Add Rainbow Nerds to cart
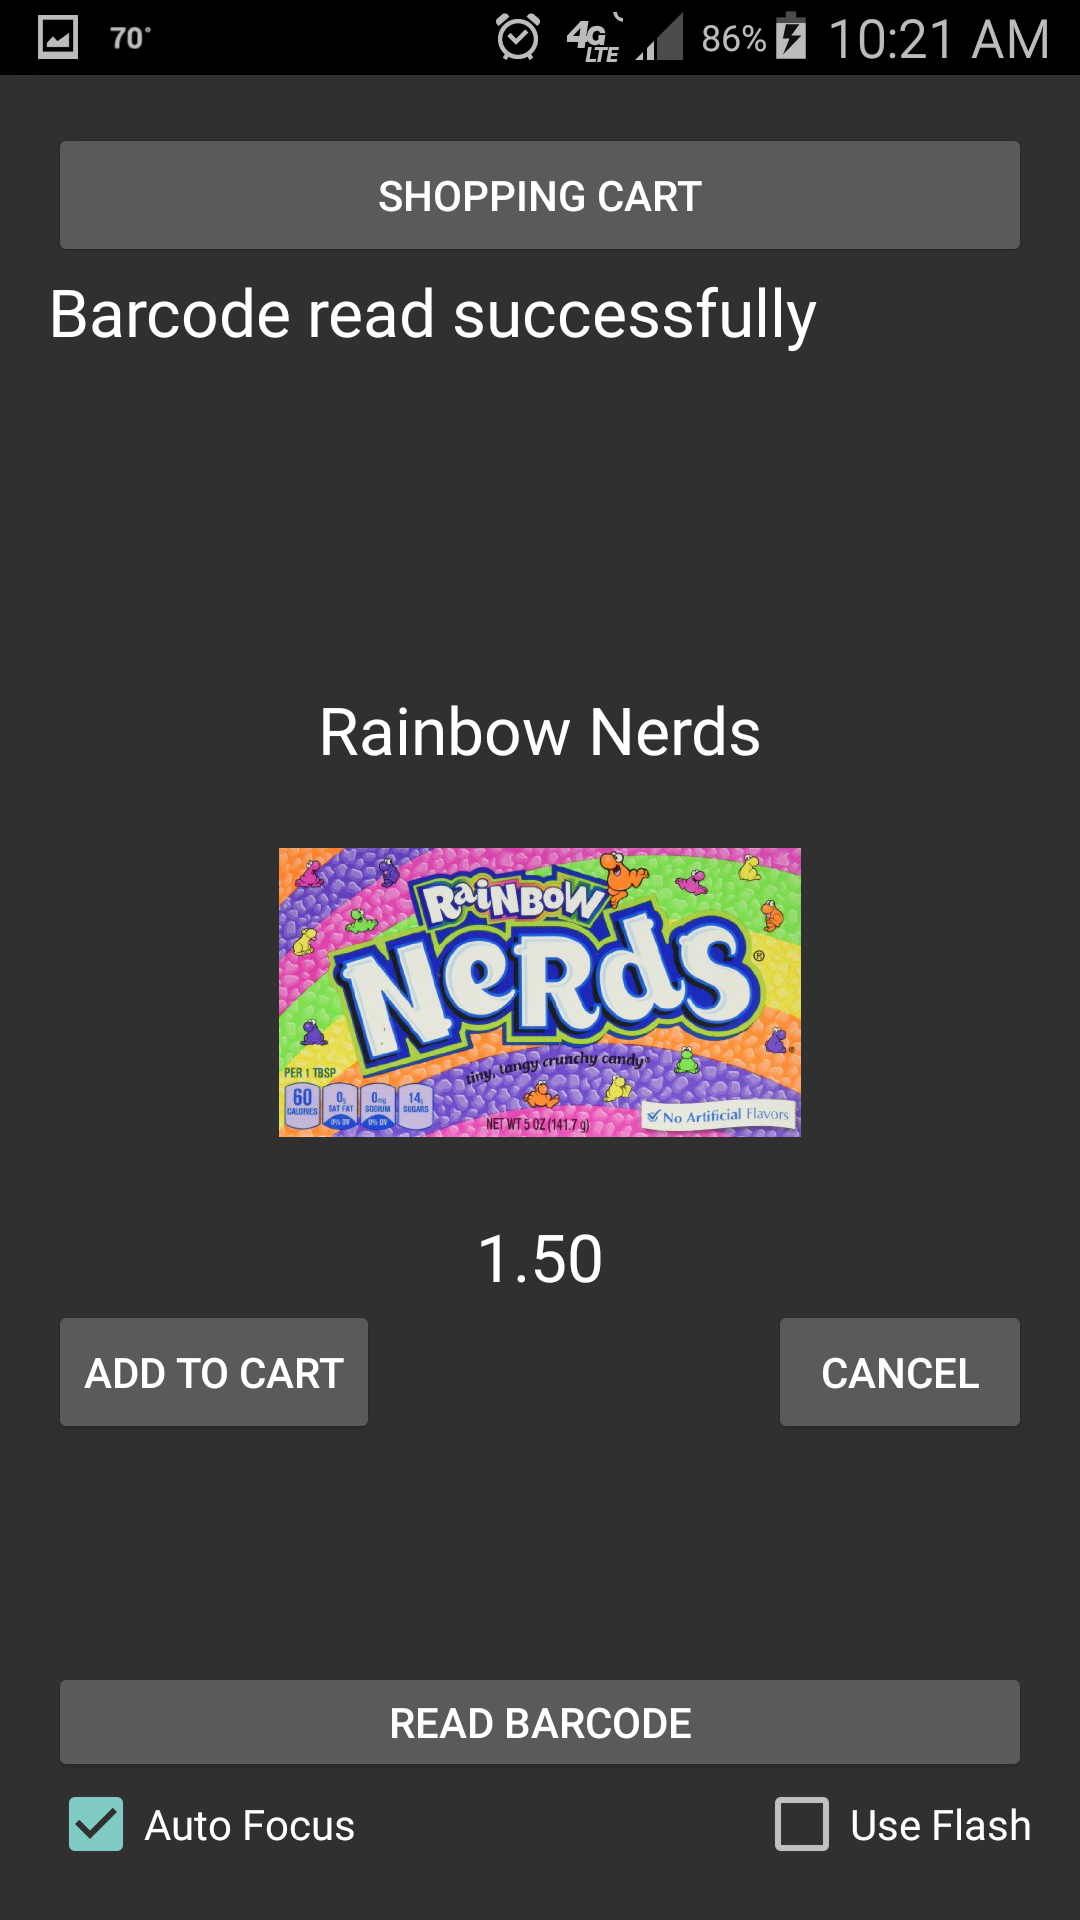Image resolution: width=1080 pixels, height=1920 pixels. pos(214,1372)
